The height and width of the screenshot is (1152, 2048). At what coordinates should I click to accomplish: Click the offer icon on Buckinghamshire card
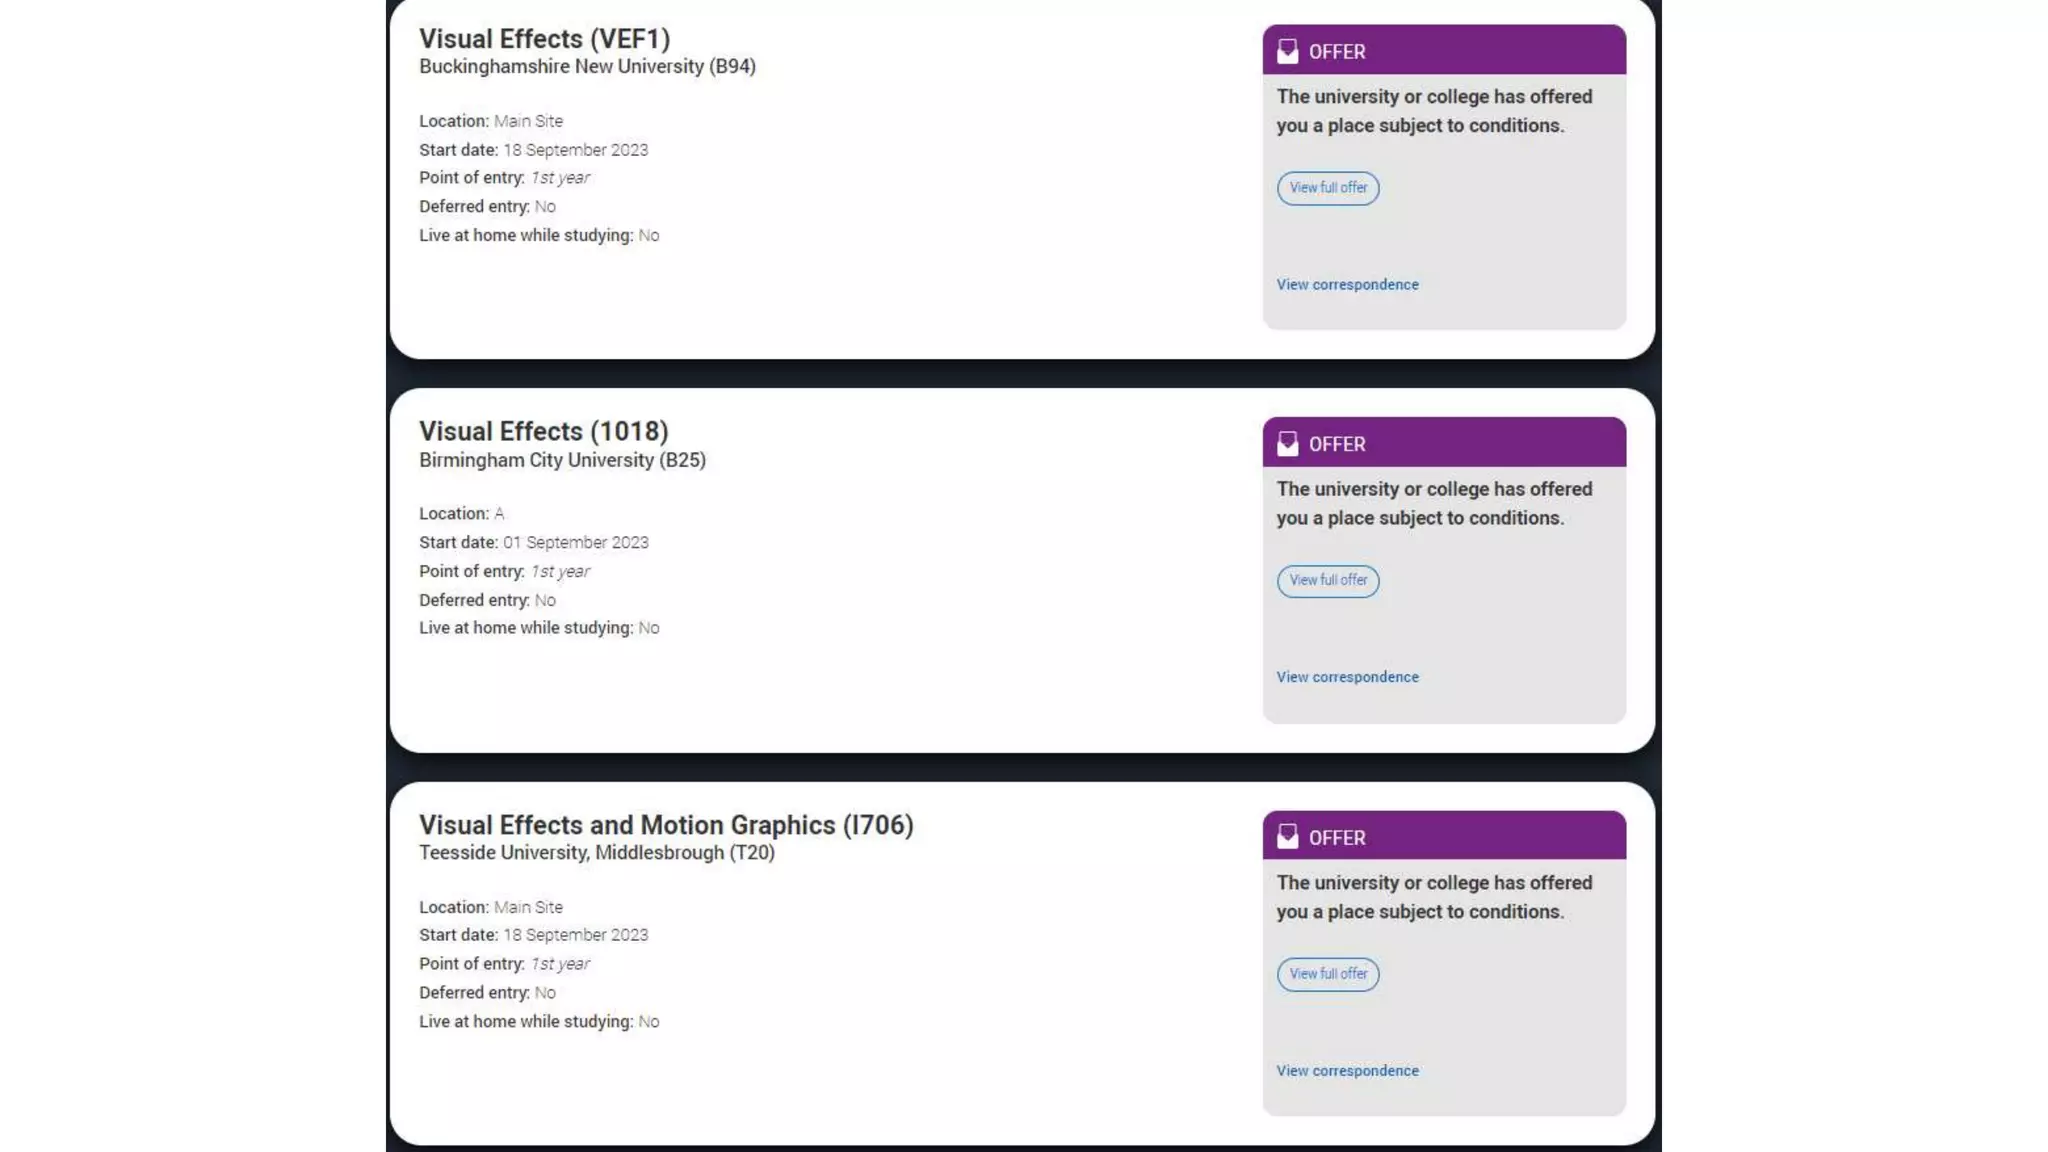point(1287,51)
